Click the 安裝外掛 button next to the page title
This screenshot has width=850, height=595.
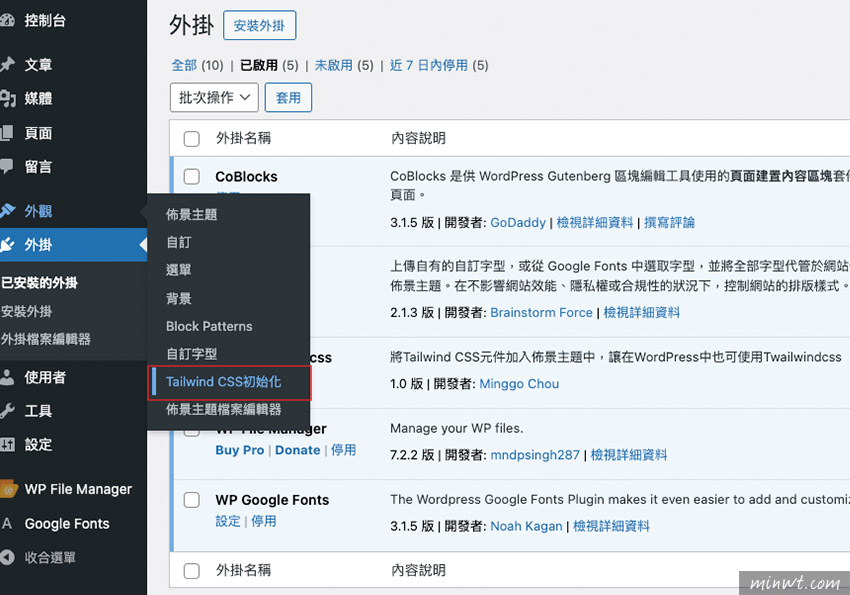(x=260, y=25)
